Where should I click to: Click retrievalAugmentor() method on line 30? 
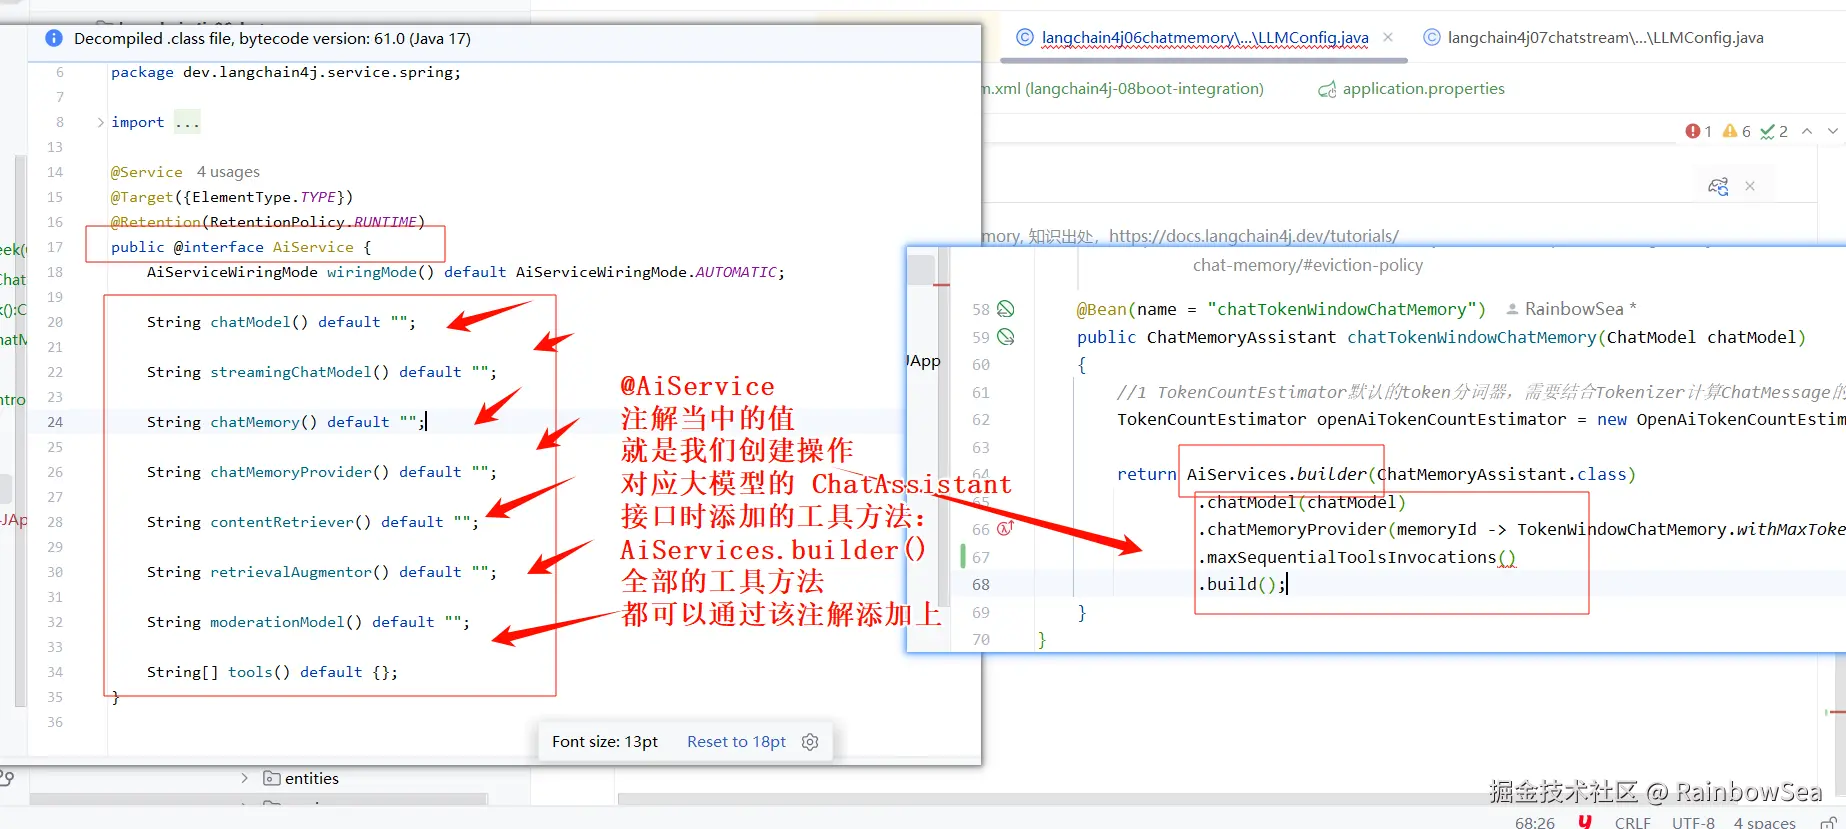(300, 572)
